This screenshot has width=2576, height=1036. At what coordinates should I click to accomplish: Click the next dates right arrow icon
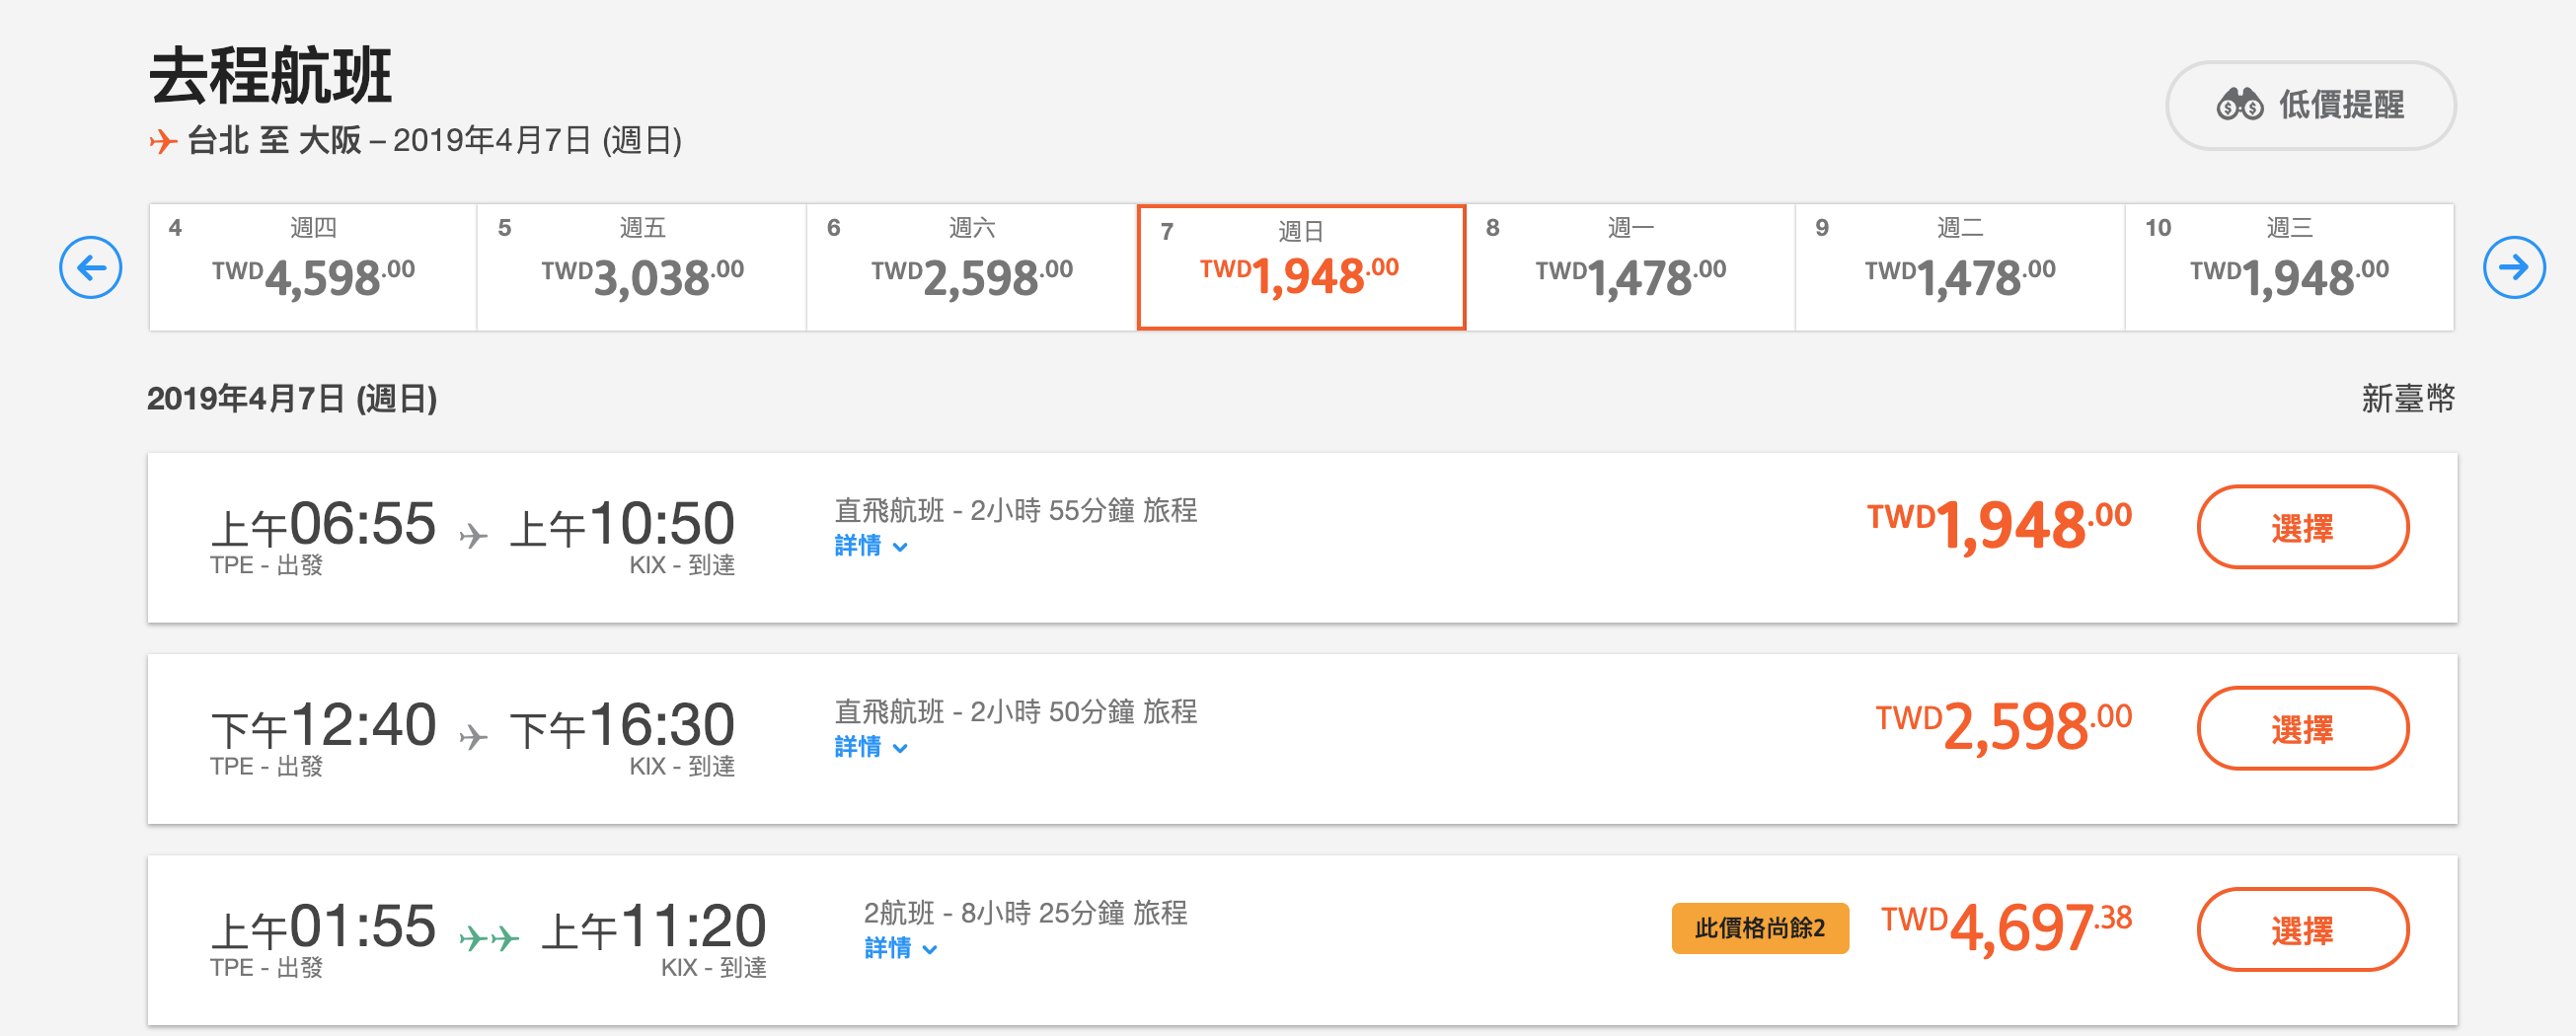(2513, 267)
